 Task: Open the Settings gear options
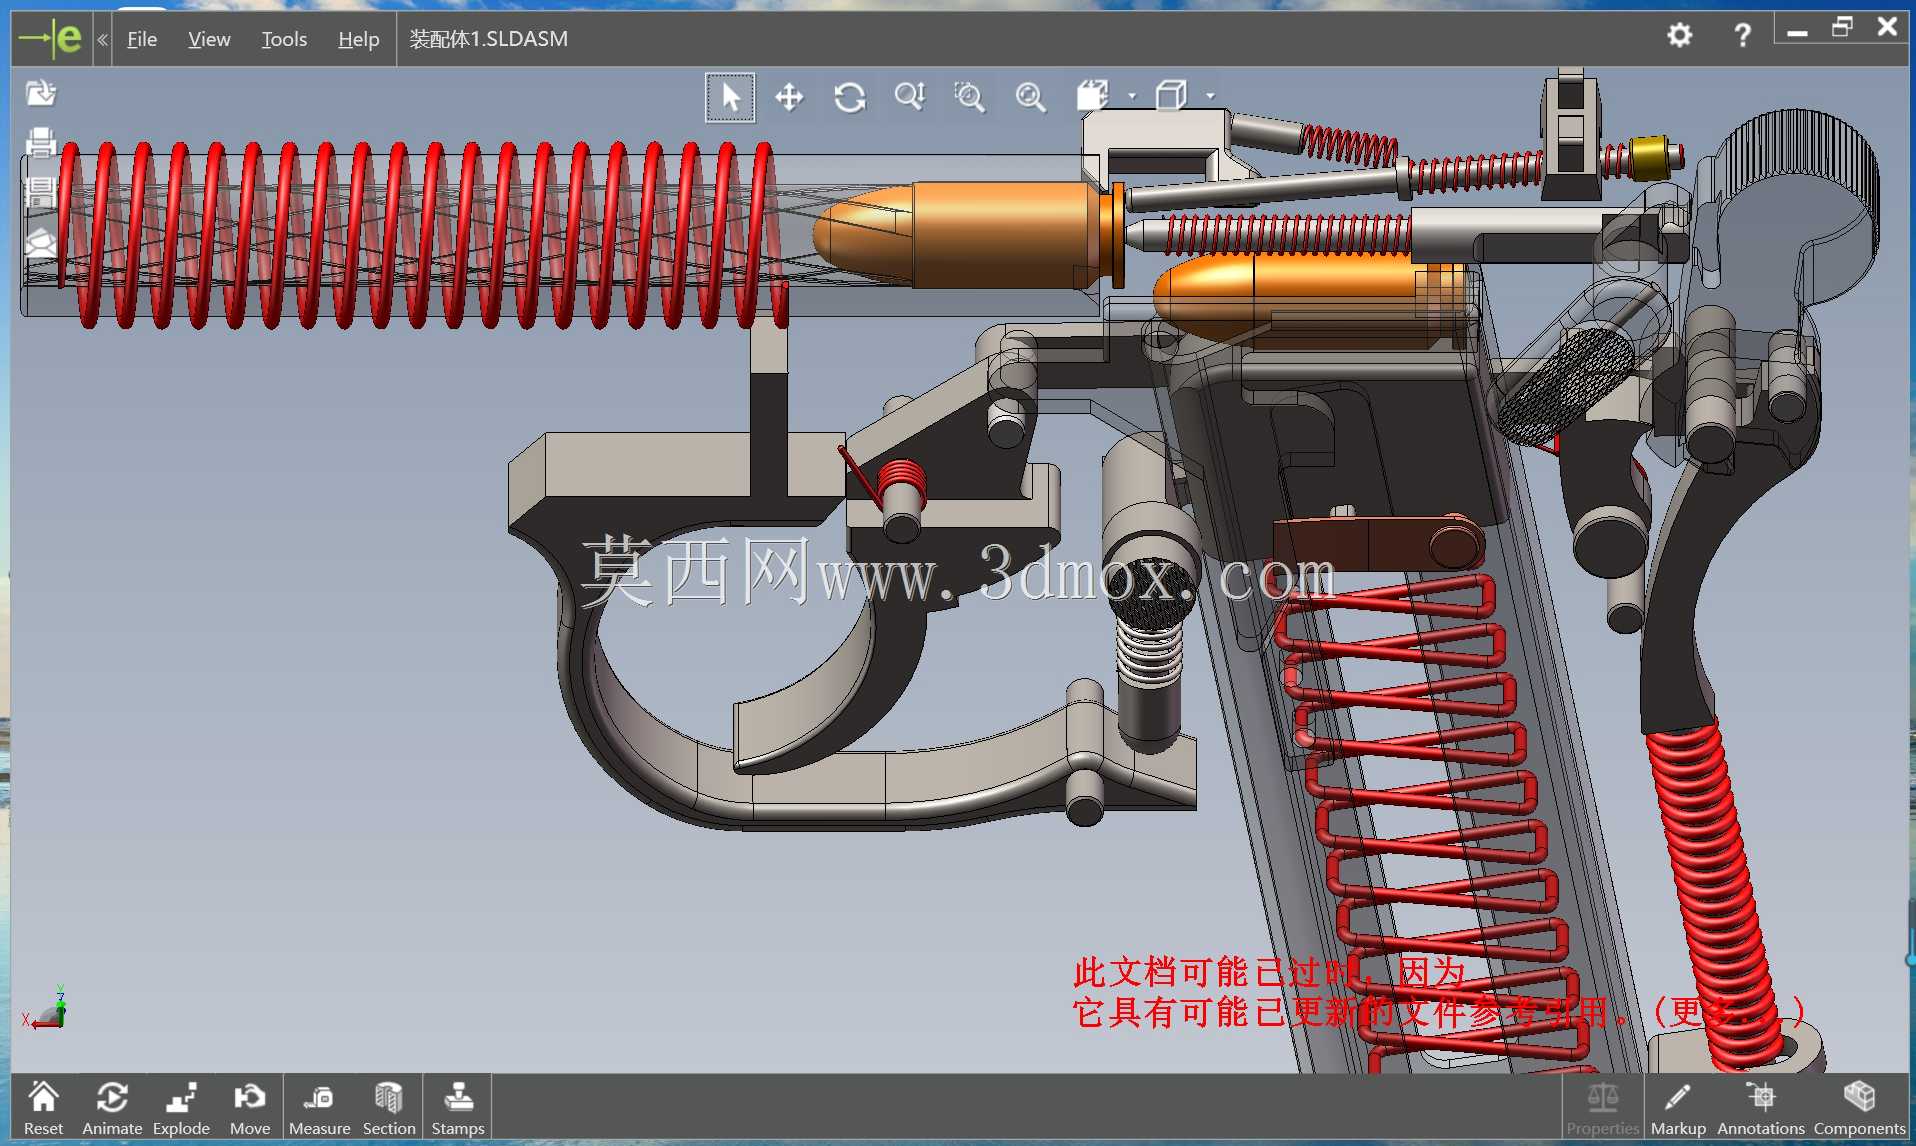pyautogui.click(x=1680, y=36)
